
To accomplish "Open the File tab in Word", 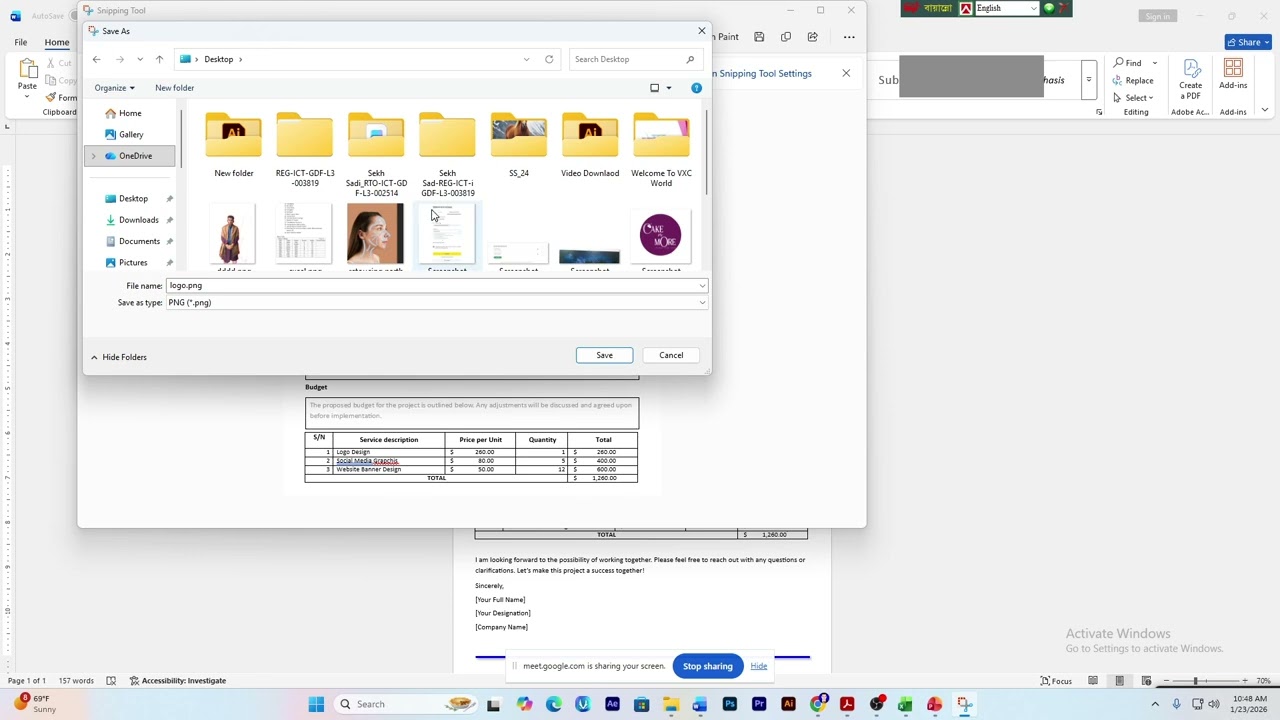I will 20,42.
